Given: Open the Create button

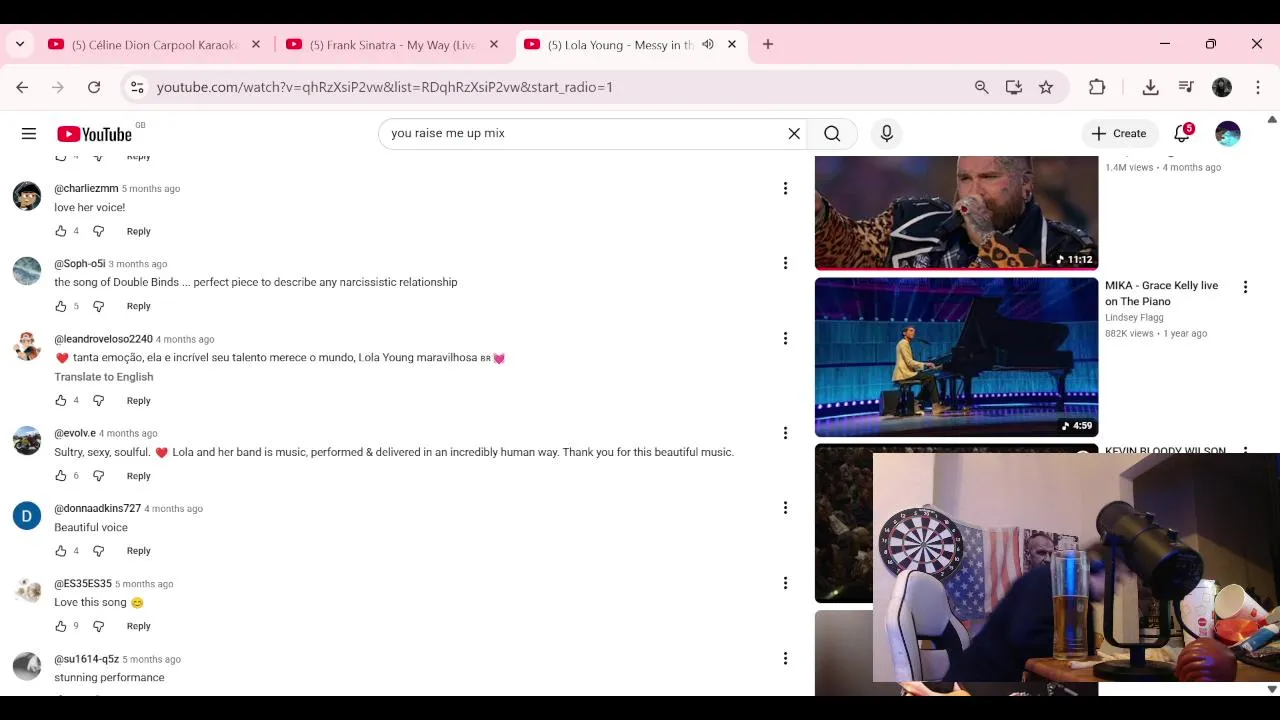Looking at the screenshot, I should click(x=1119, y=134).
